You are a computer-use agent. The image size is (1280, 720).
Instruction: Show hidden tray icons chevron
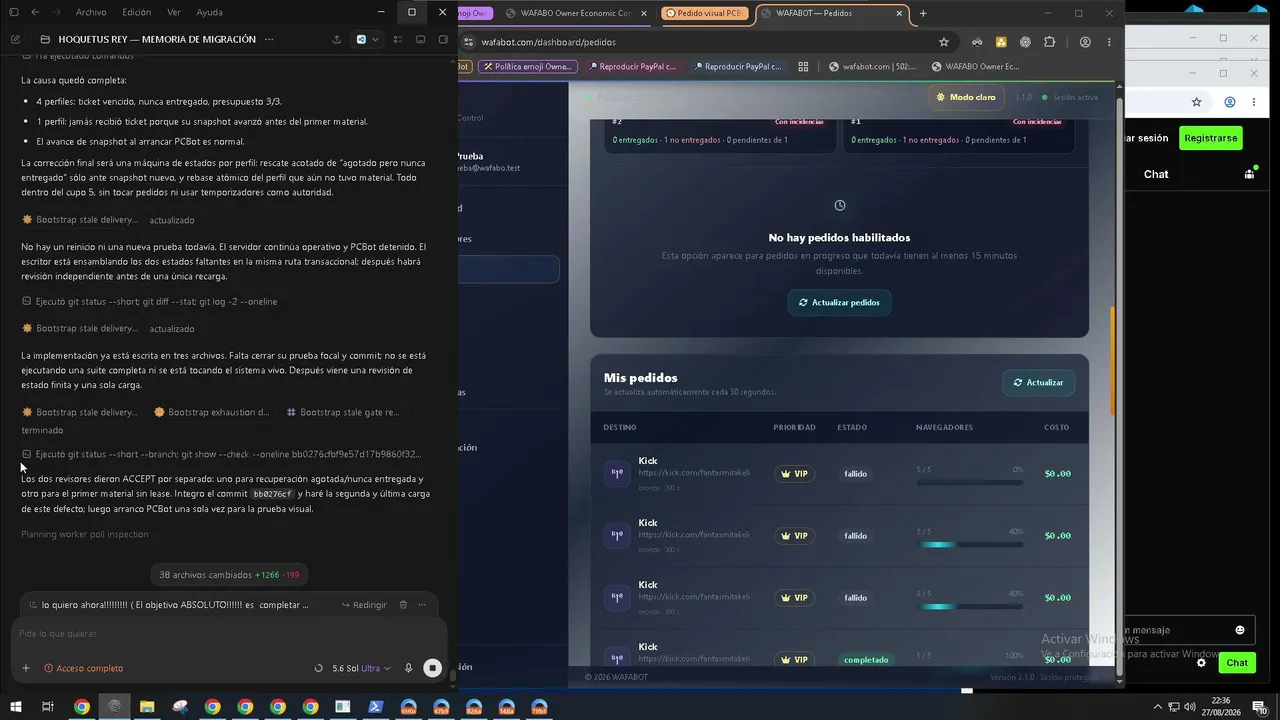click(x=1160, y=706)
